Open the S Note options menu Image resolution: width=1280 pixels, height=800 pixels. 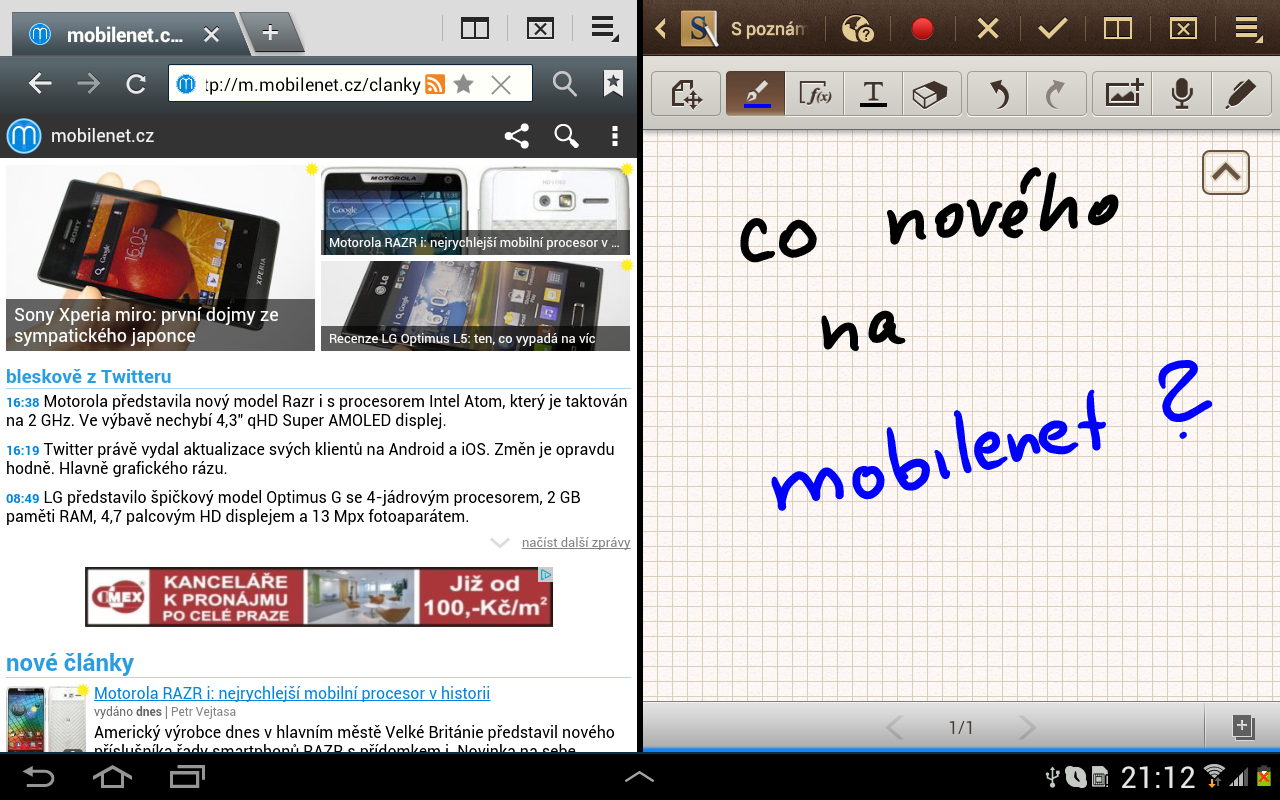[1247, 28]
